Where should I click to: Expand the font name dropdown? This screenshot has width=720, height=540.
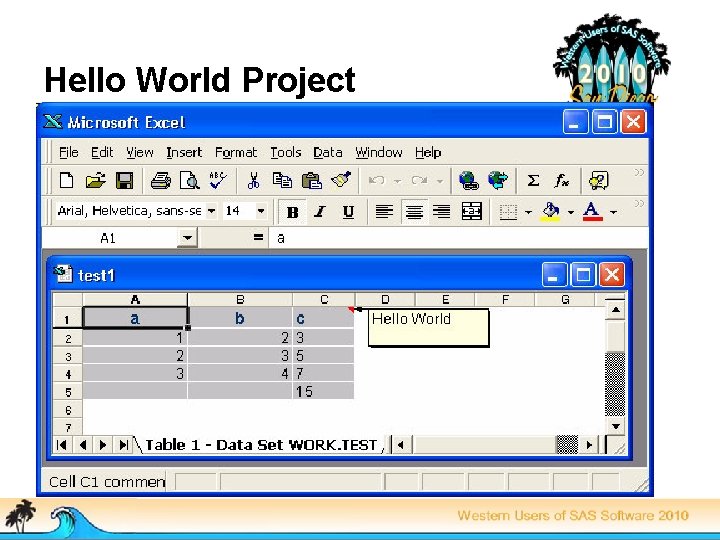tap(211, 211)
